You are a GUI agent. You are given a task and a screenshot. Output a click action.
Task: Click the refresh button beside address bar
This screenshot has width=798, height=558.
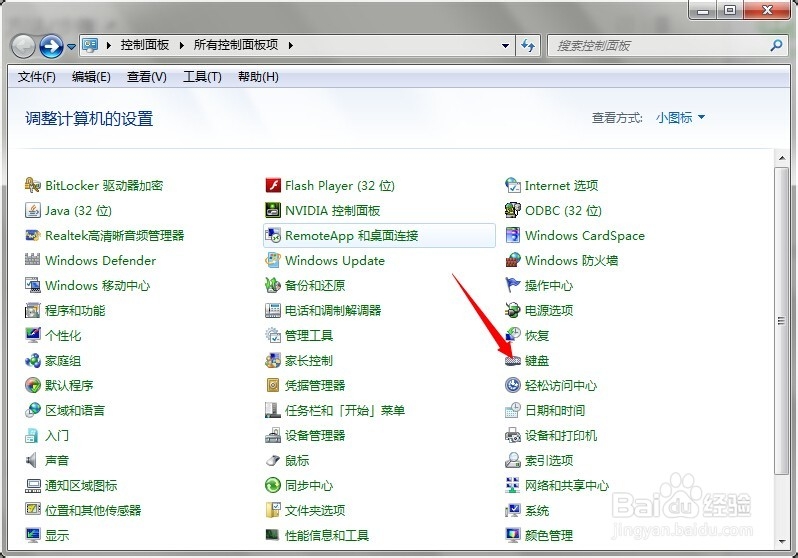point(528,45)
